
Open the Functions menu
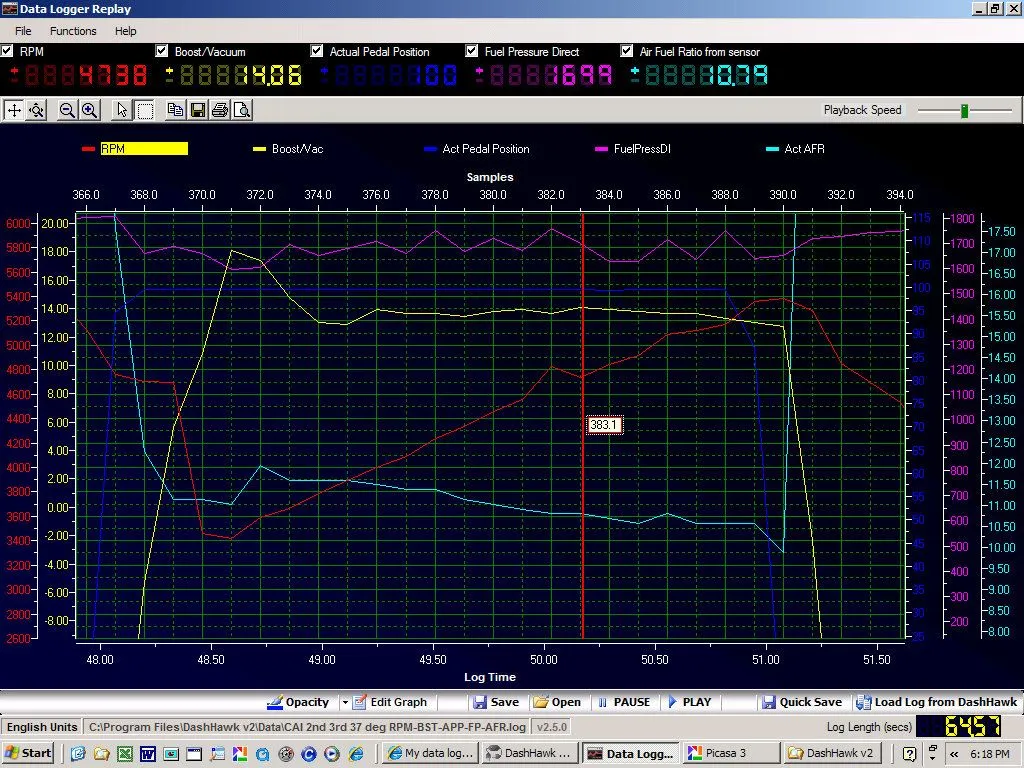(73, 31)
